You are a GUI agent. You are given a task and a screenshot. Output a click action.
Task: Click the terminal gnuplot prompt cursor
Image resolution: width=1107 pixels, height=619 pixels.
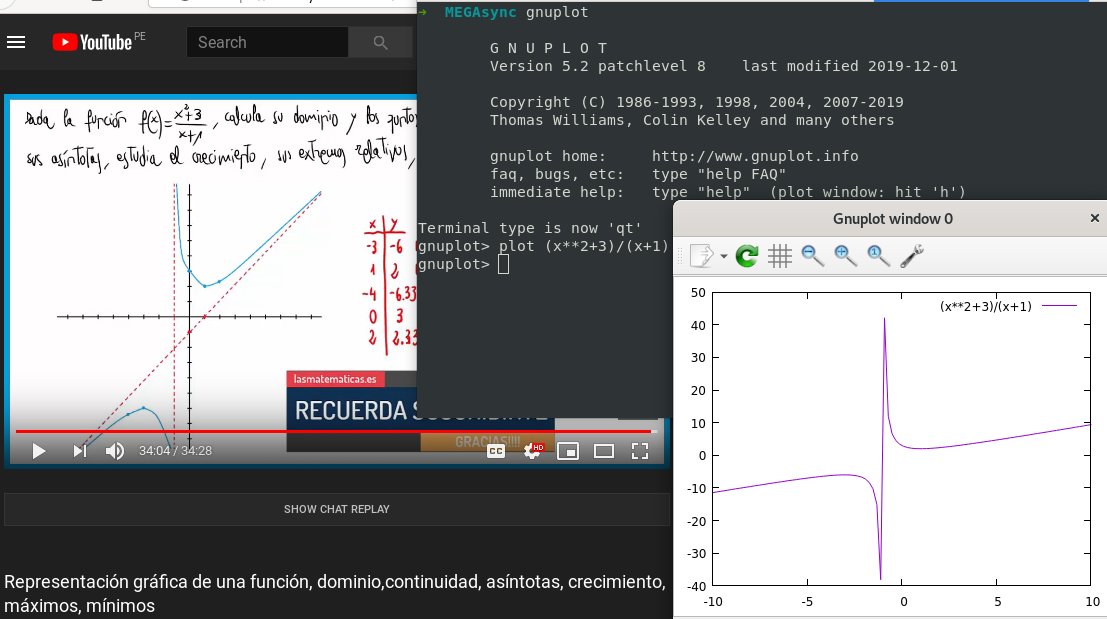(x=503, y=264)
